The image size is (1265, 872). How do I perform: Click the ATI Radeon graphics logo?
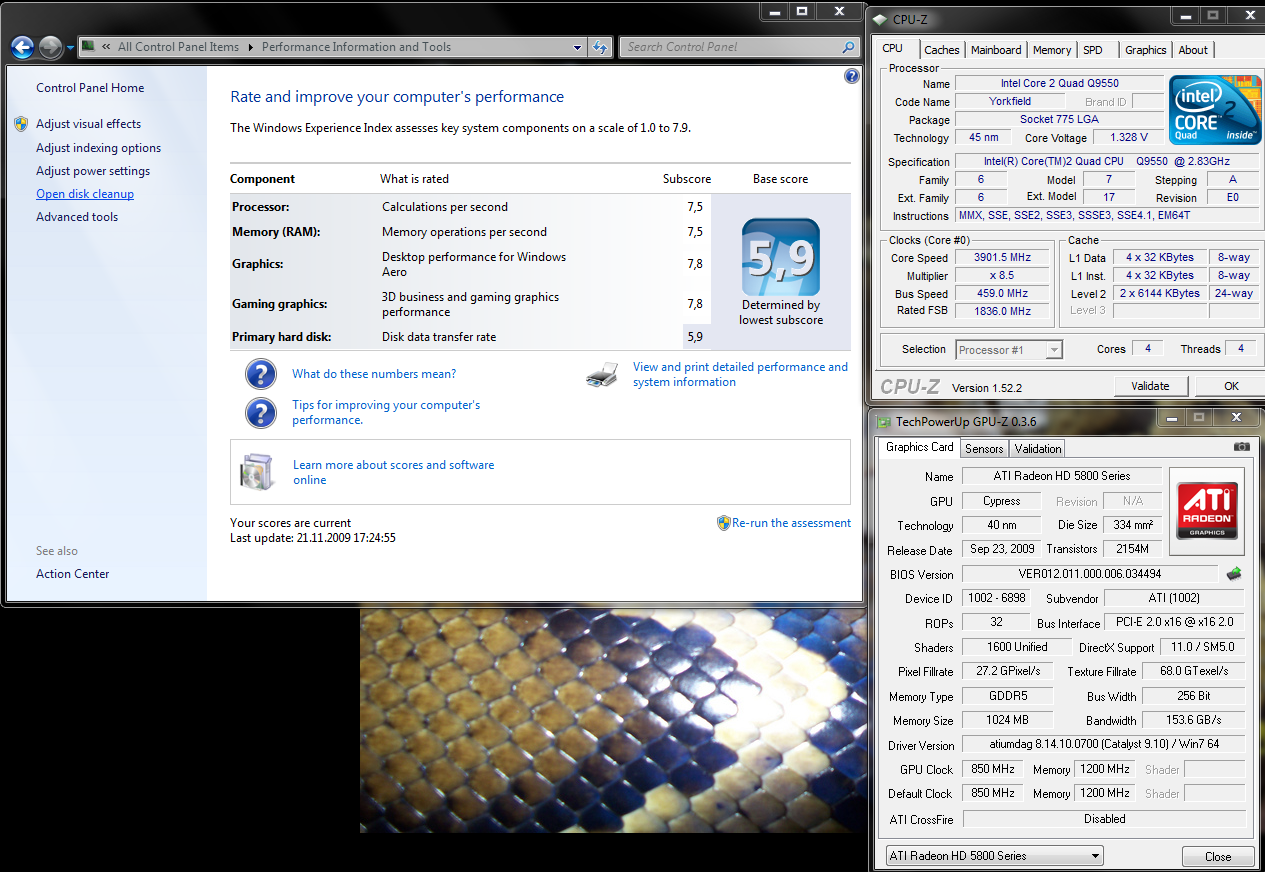1207,510
